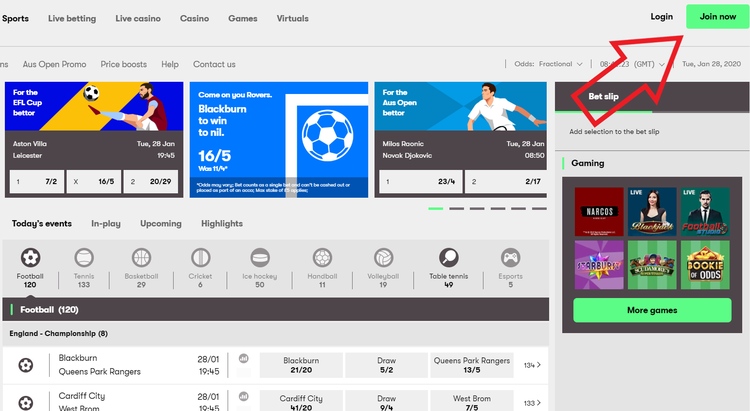Open the Bookie of Odds thumbnail
This screenshot has height=411, width=750.
click(x=706, y=265)
